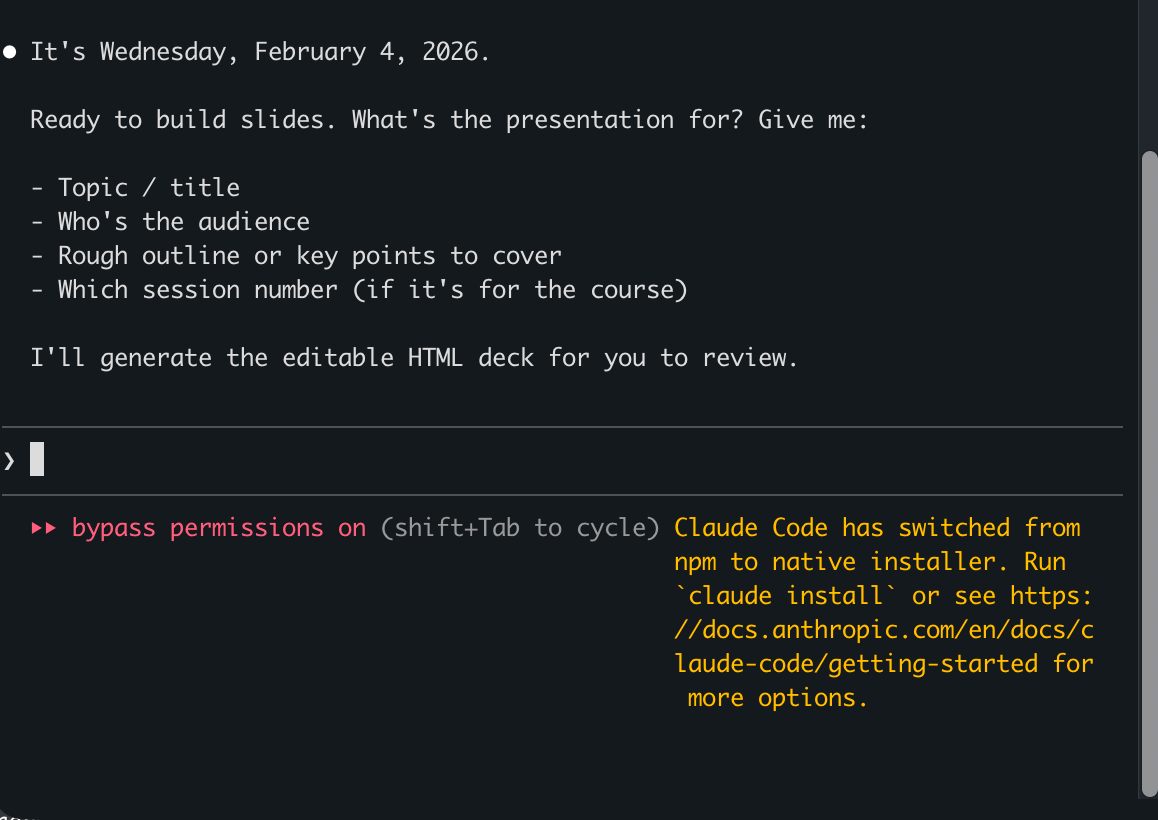Click the 'more options.' text in the notice

coord(777,698)
